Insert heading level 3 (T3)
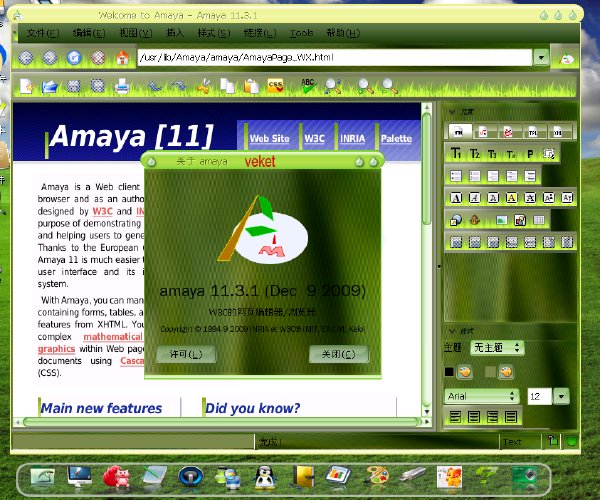The height and width of the screenshot is (500, 600). (x=492, y=154)
